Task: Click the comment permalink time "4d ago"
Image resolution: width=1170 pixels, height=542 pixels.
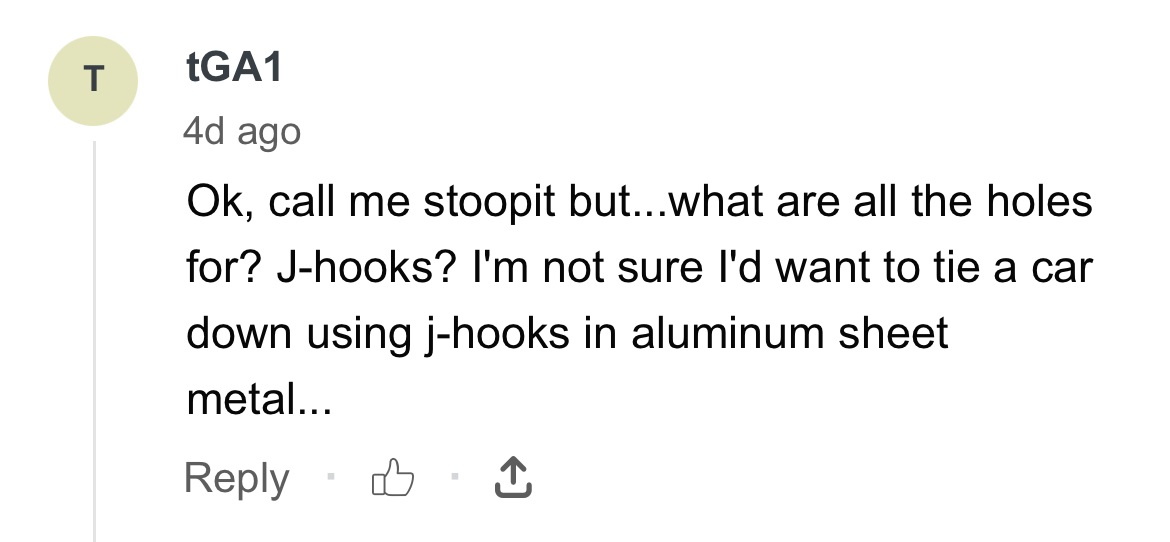Action: pos(241,131)
